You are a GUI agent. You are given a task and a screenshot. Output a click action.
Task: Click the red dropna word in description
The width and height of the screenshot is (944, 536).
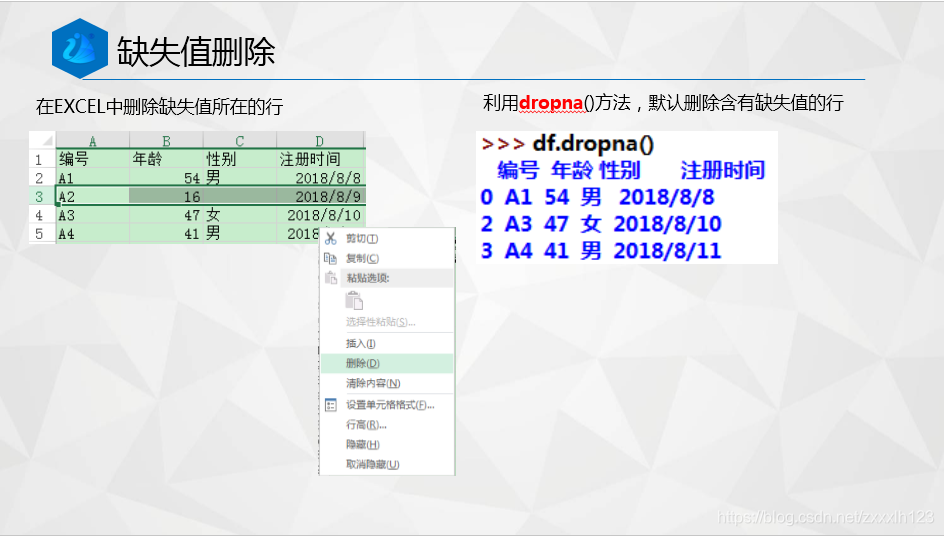(x=551, y=103)
